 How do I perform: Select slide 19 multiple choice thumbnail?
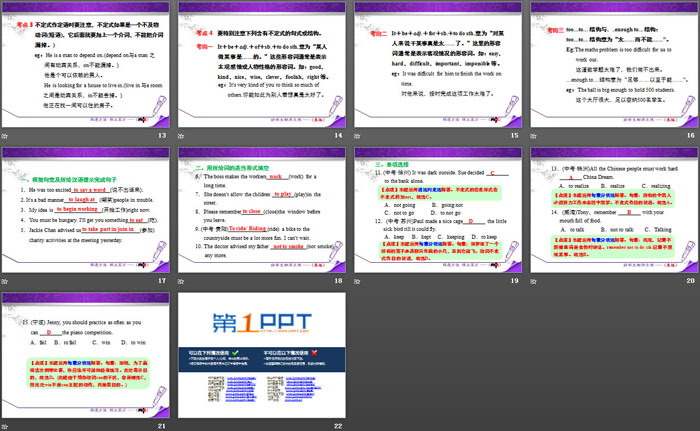coord(438,210)
